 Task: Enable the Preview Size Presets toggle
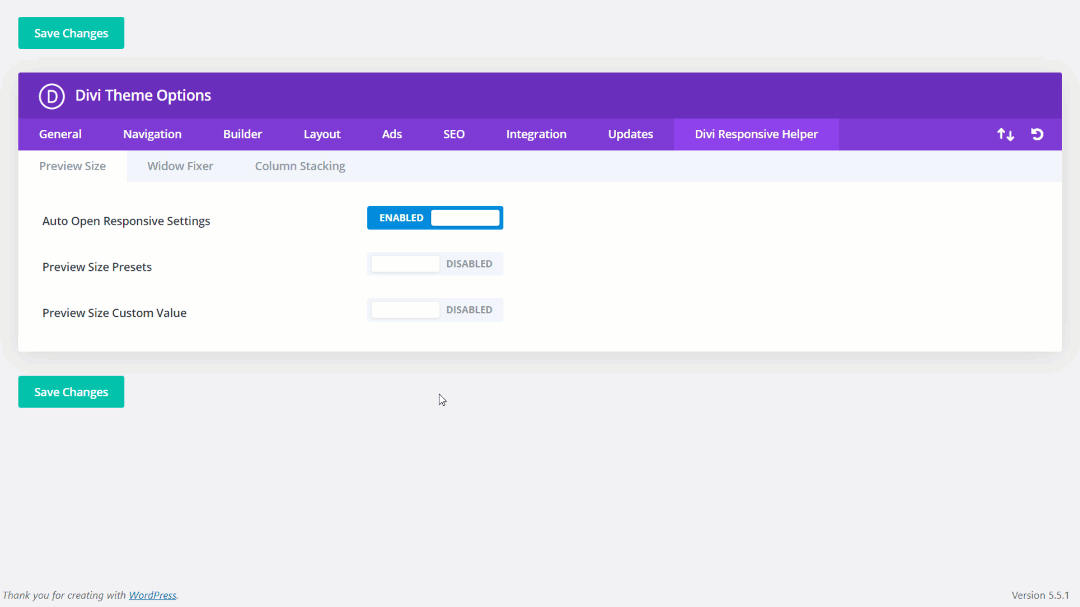[435, 264]
